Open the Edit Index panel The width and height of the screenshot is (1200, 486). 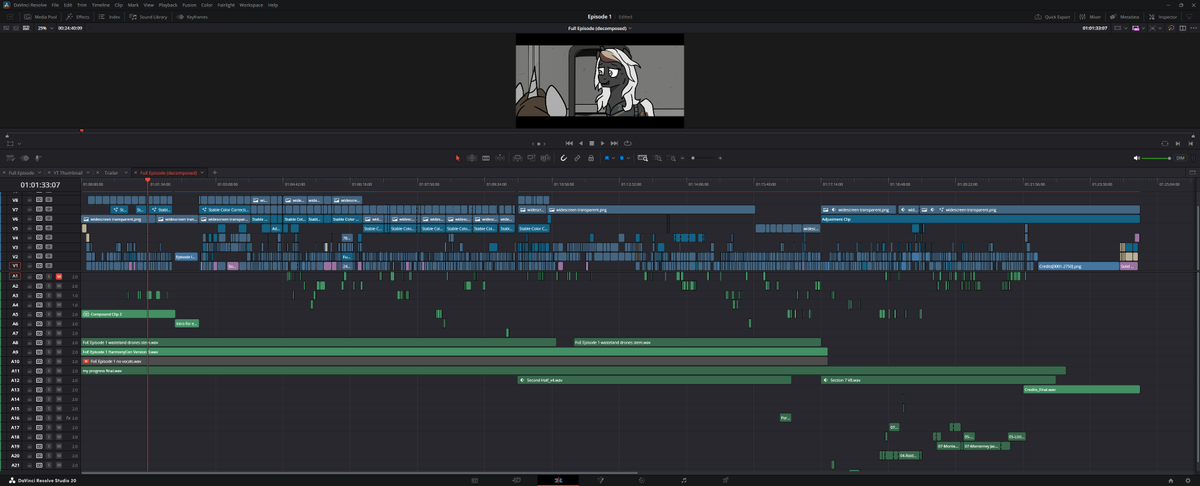coord(110,17)
